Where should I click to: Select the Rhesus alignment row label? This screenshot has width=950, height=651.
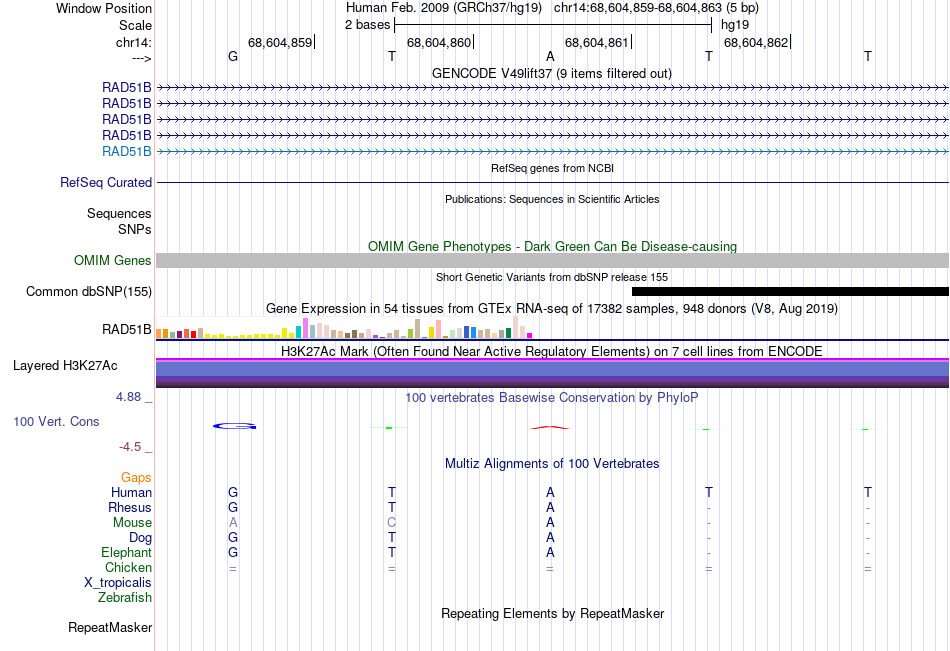(130, 507)
